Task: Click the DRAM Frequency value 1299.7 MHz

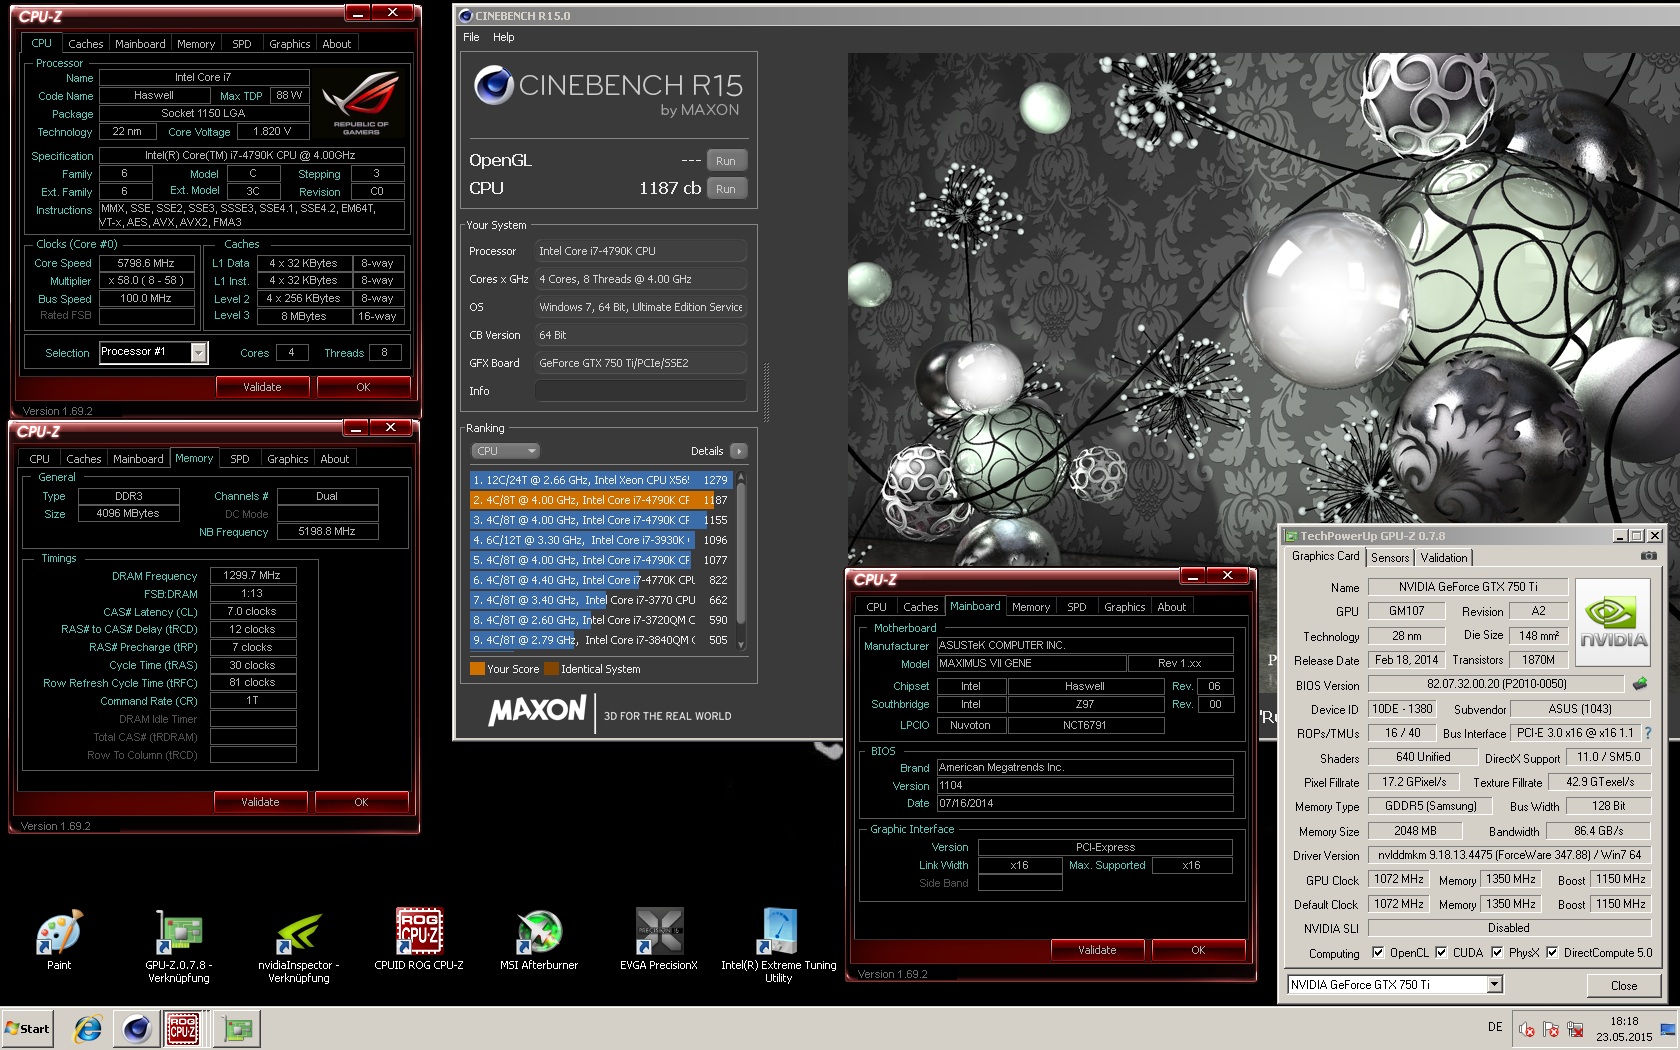Action: point(252,576)
